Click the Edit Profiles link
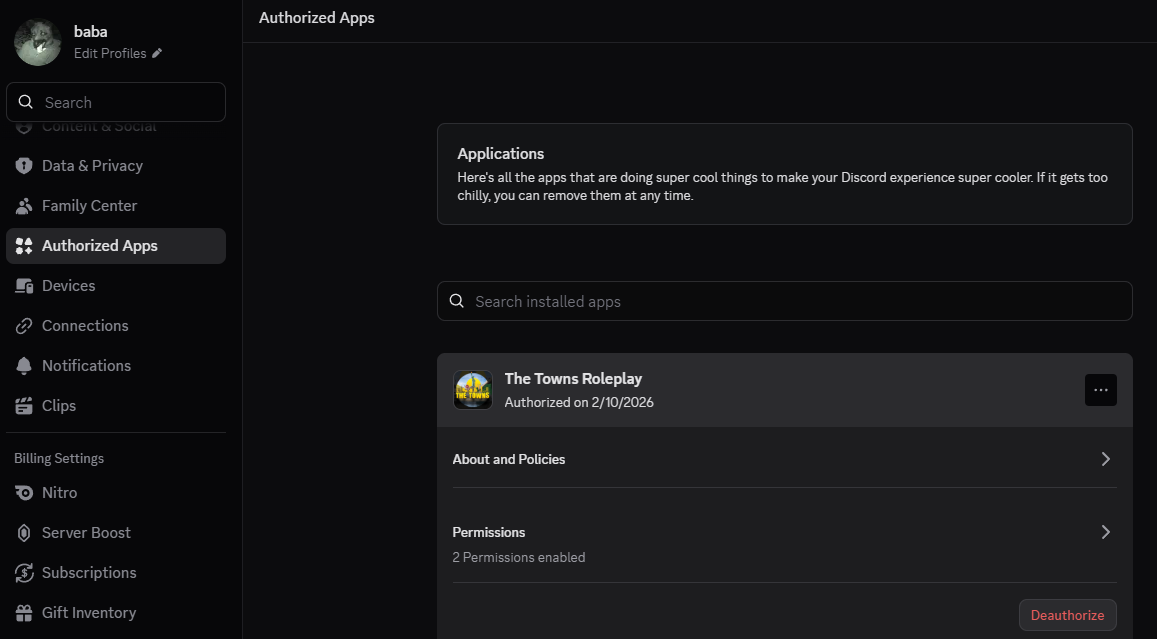Screen dimensions: 1157x639 point(110,54)
